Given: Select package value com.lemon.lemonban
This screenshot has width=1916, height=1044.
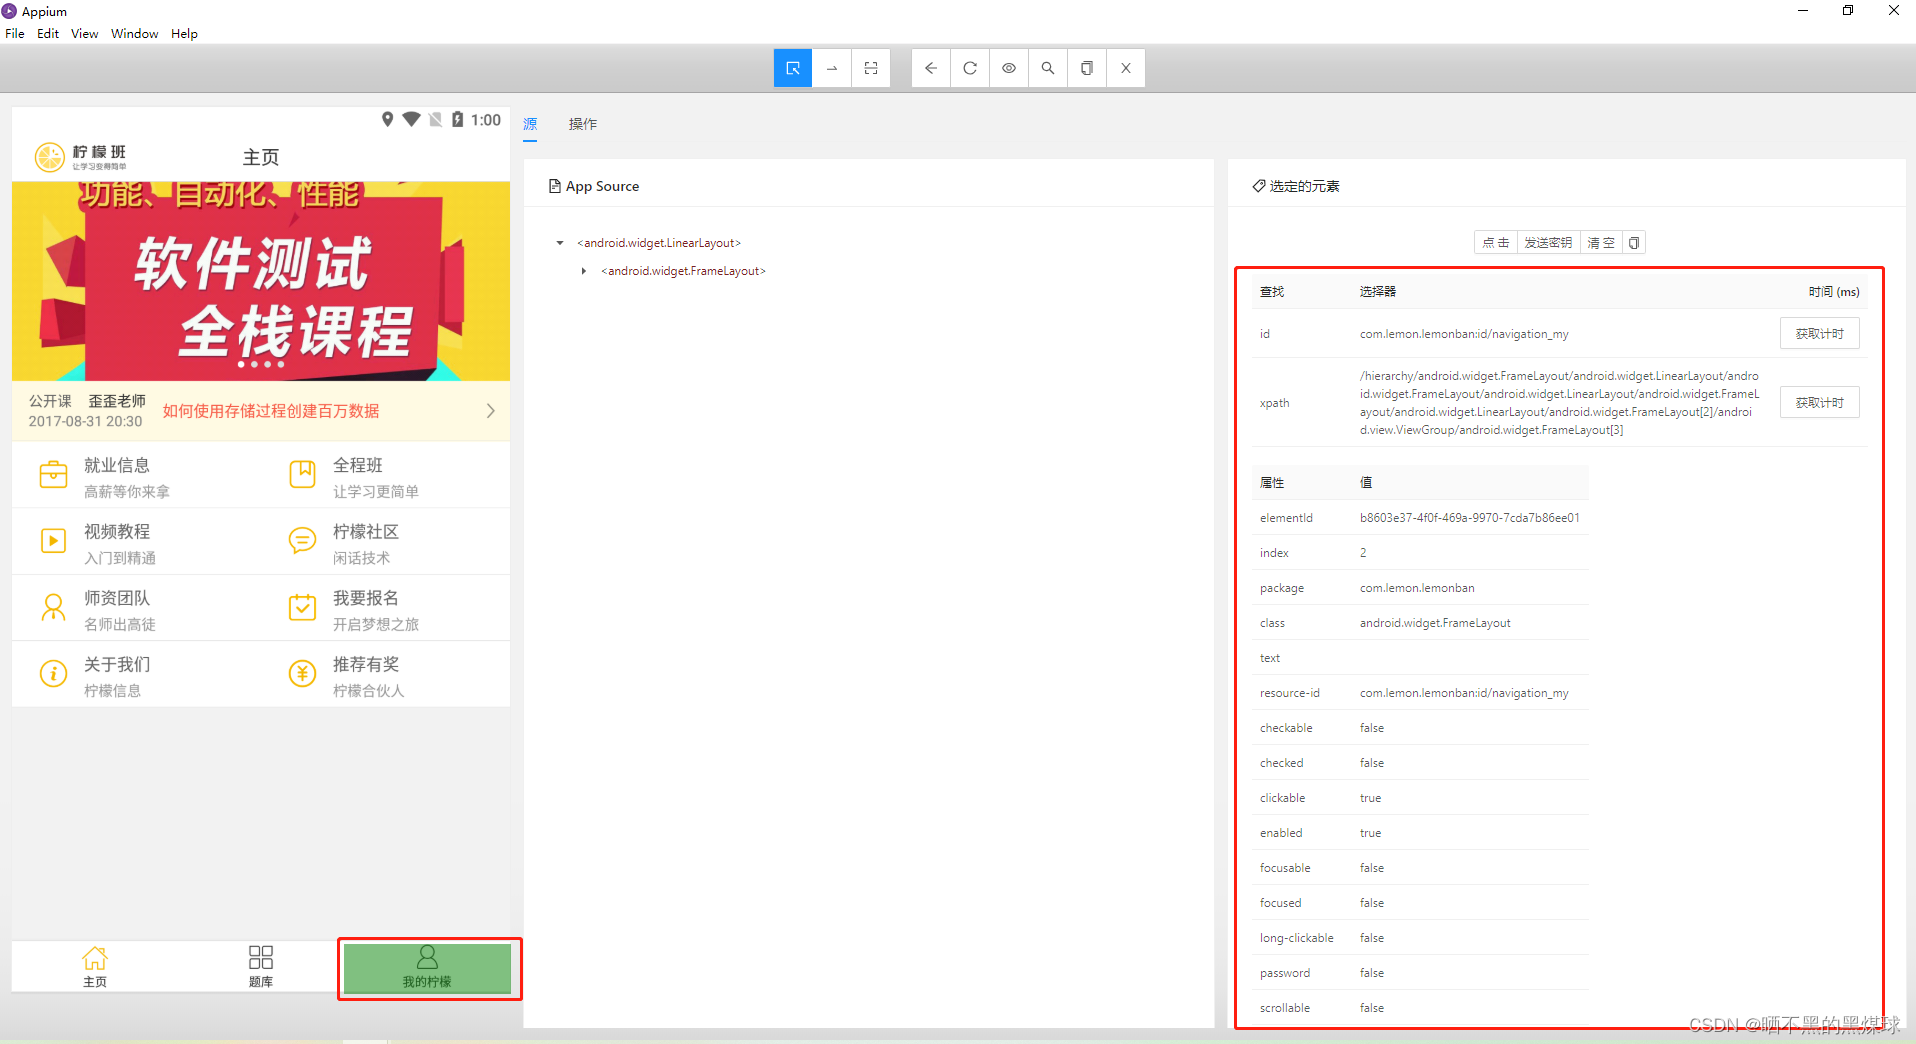Looking at the screenshot, I should pyautogui.click(x=1417, y=588).
